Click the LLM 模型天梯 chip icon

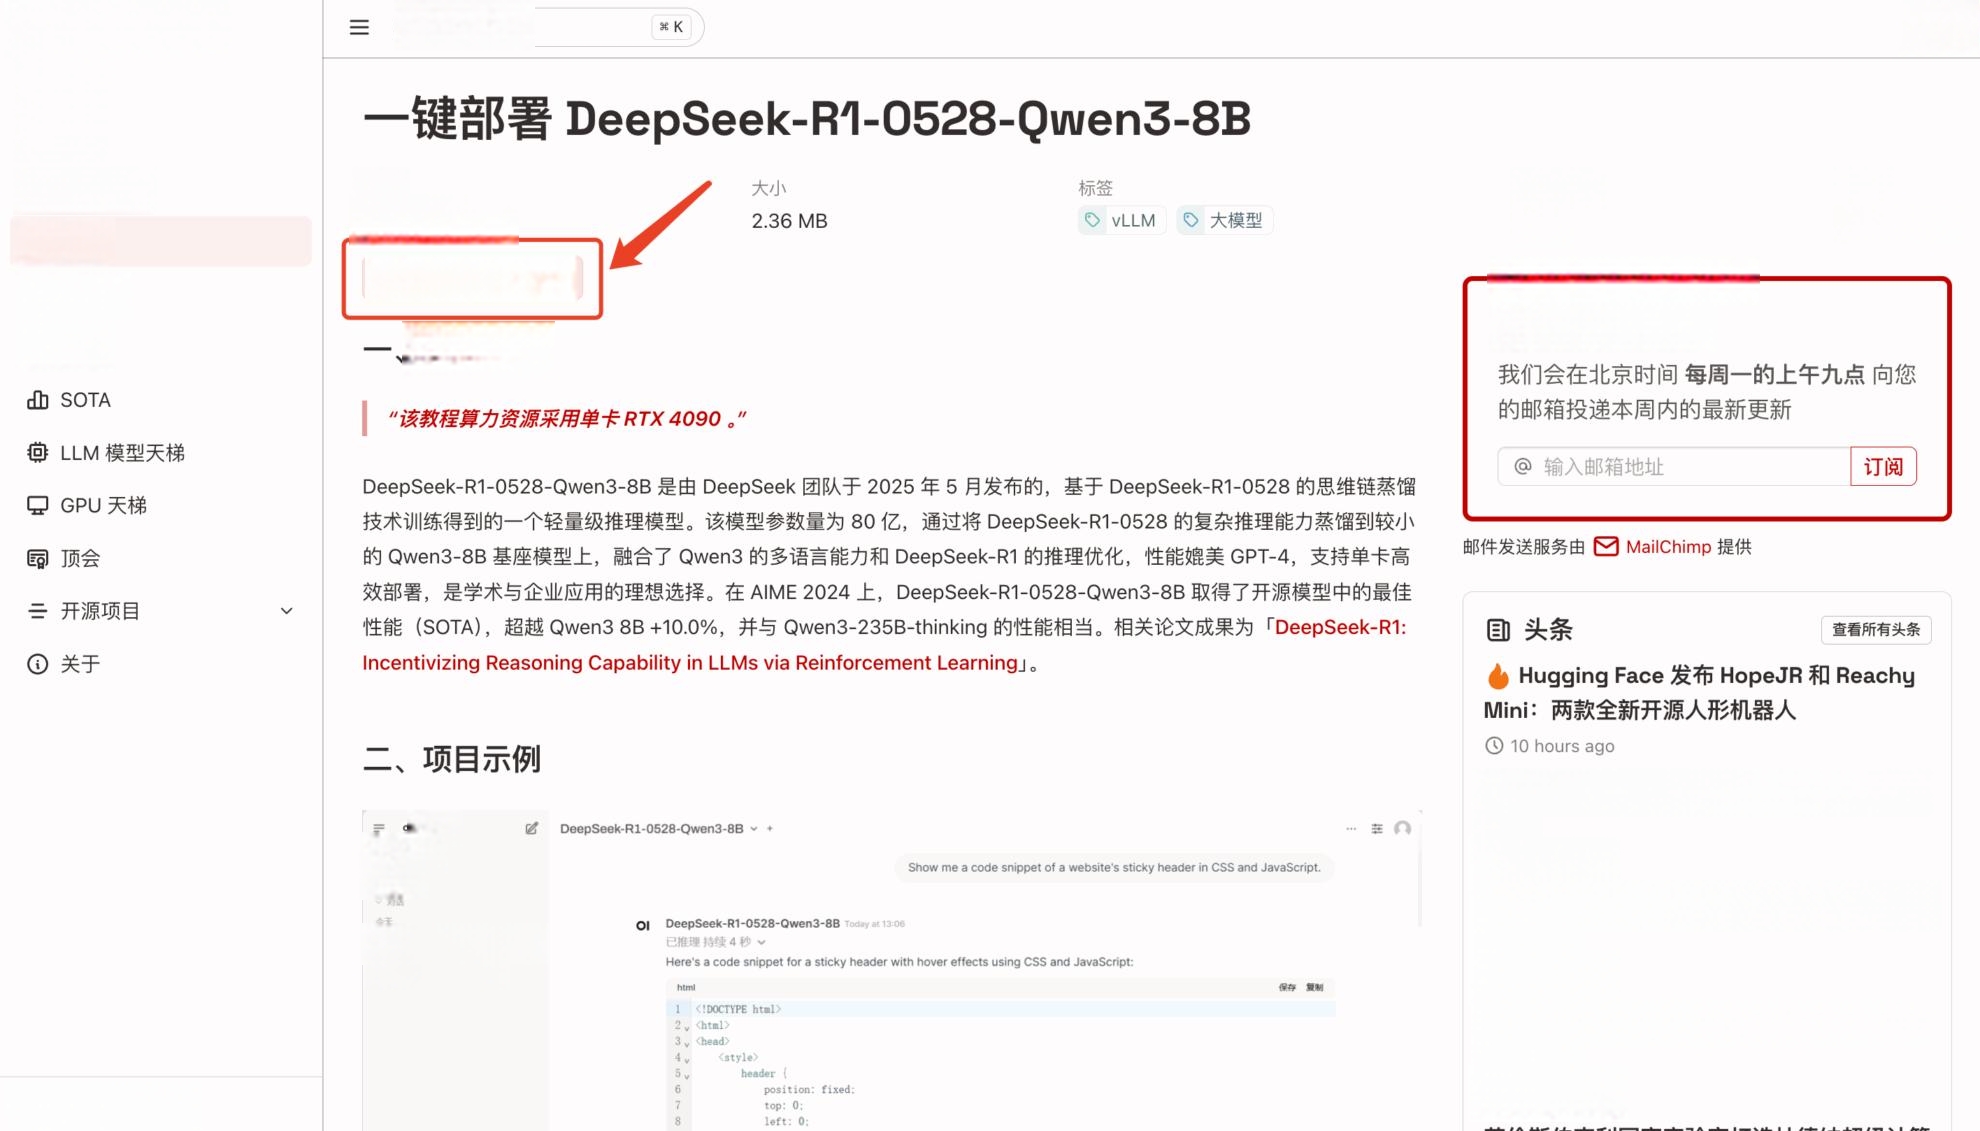pyautogui.click(x=38, y=453)
